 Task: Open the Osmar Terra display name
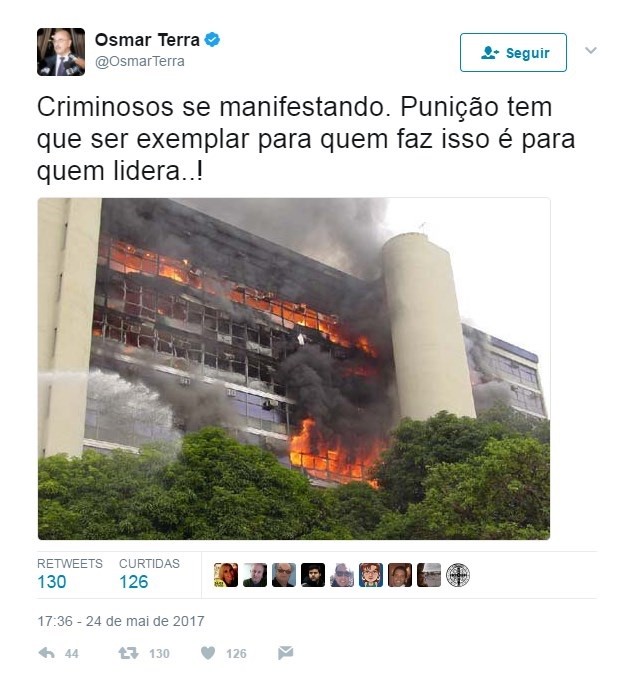coord(147,40)
